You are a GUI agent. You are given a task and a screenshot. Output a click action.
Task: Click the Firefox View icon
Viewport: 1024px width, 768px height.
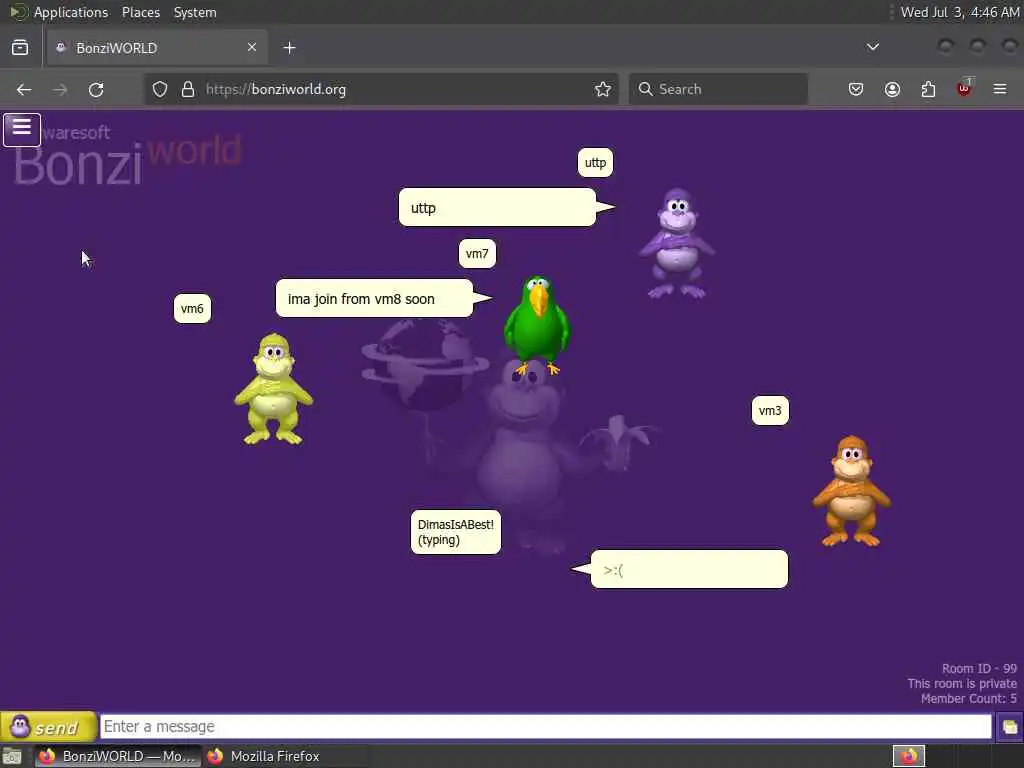tap(20, 48)
